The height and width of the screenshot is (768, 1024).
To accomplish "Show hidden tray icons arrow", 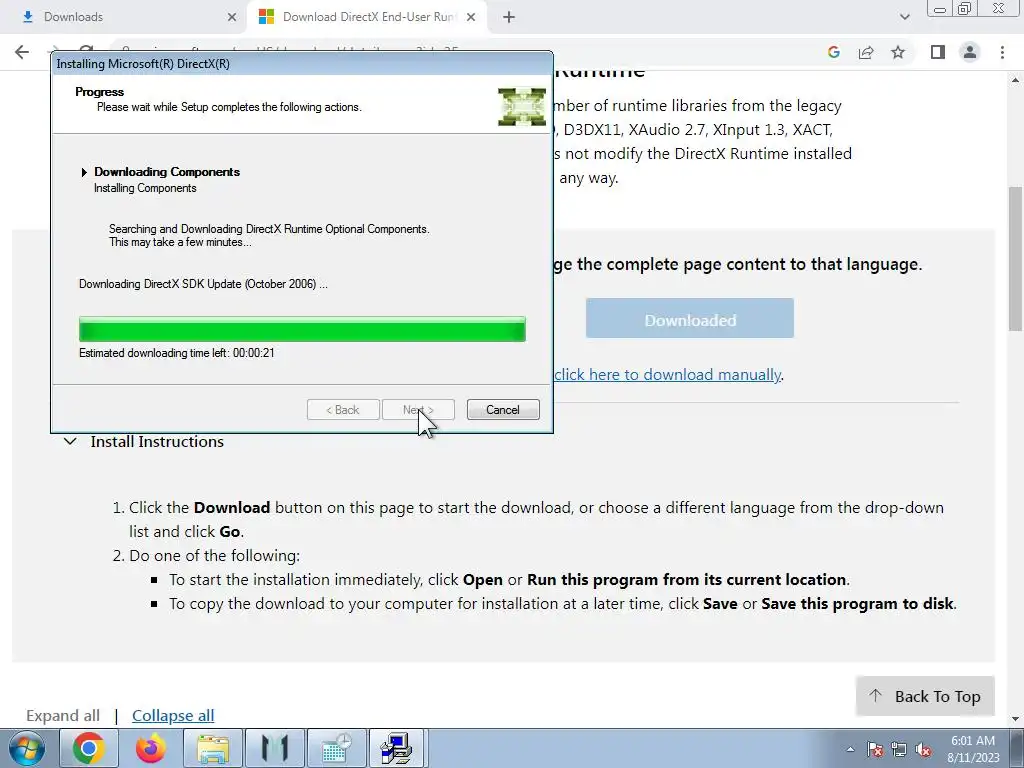I will (850, 750).
